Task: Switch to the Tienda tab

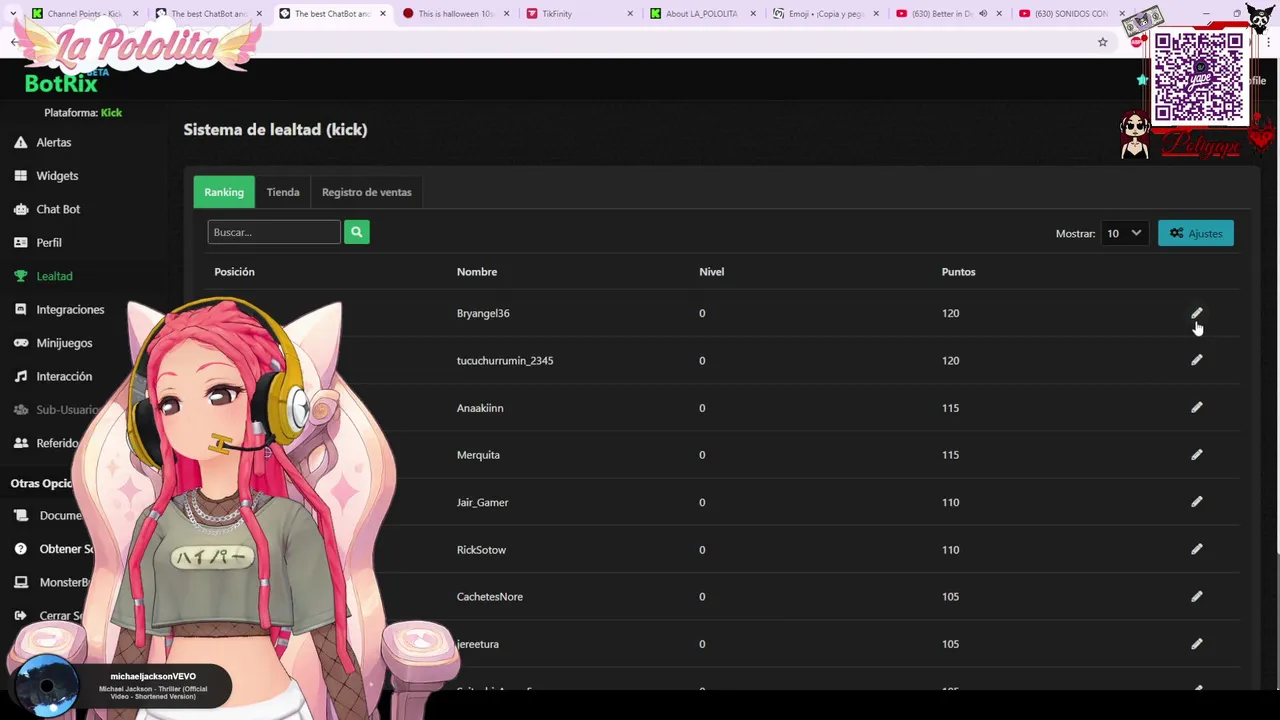Action: click(283, 192)
